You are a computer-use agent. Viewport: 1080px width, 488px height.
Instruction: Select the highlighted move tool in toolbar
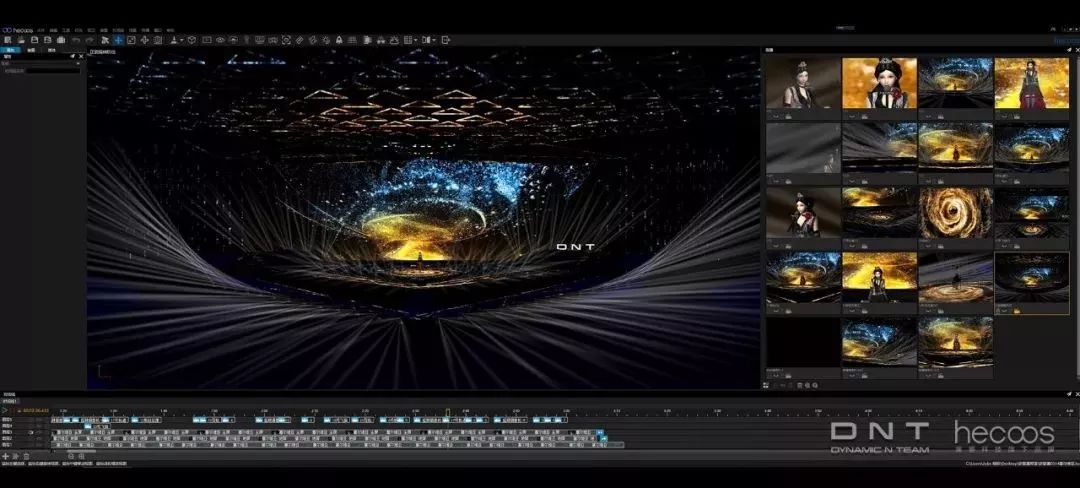point(118,40)
